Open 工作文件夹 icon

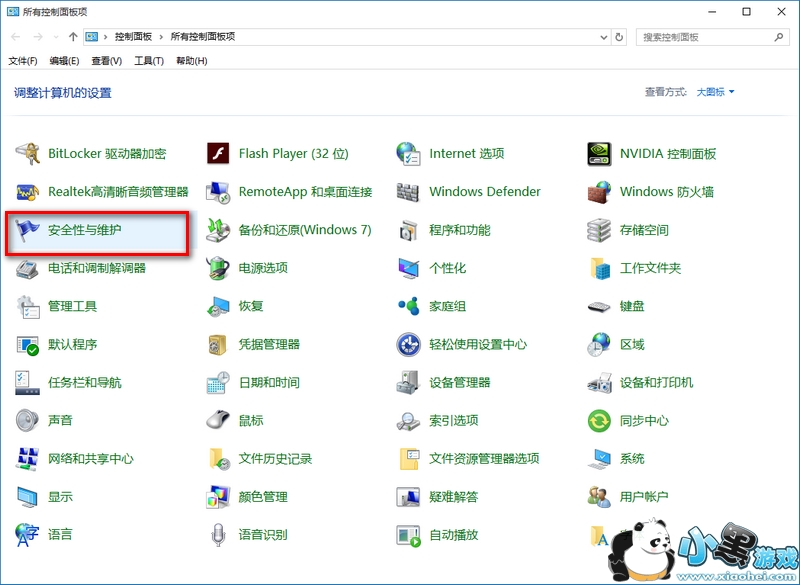(599, 268)
